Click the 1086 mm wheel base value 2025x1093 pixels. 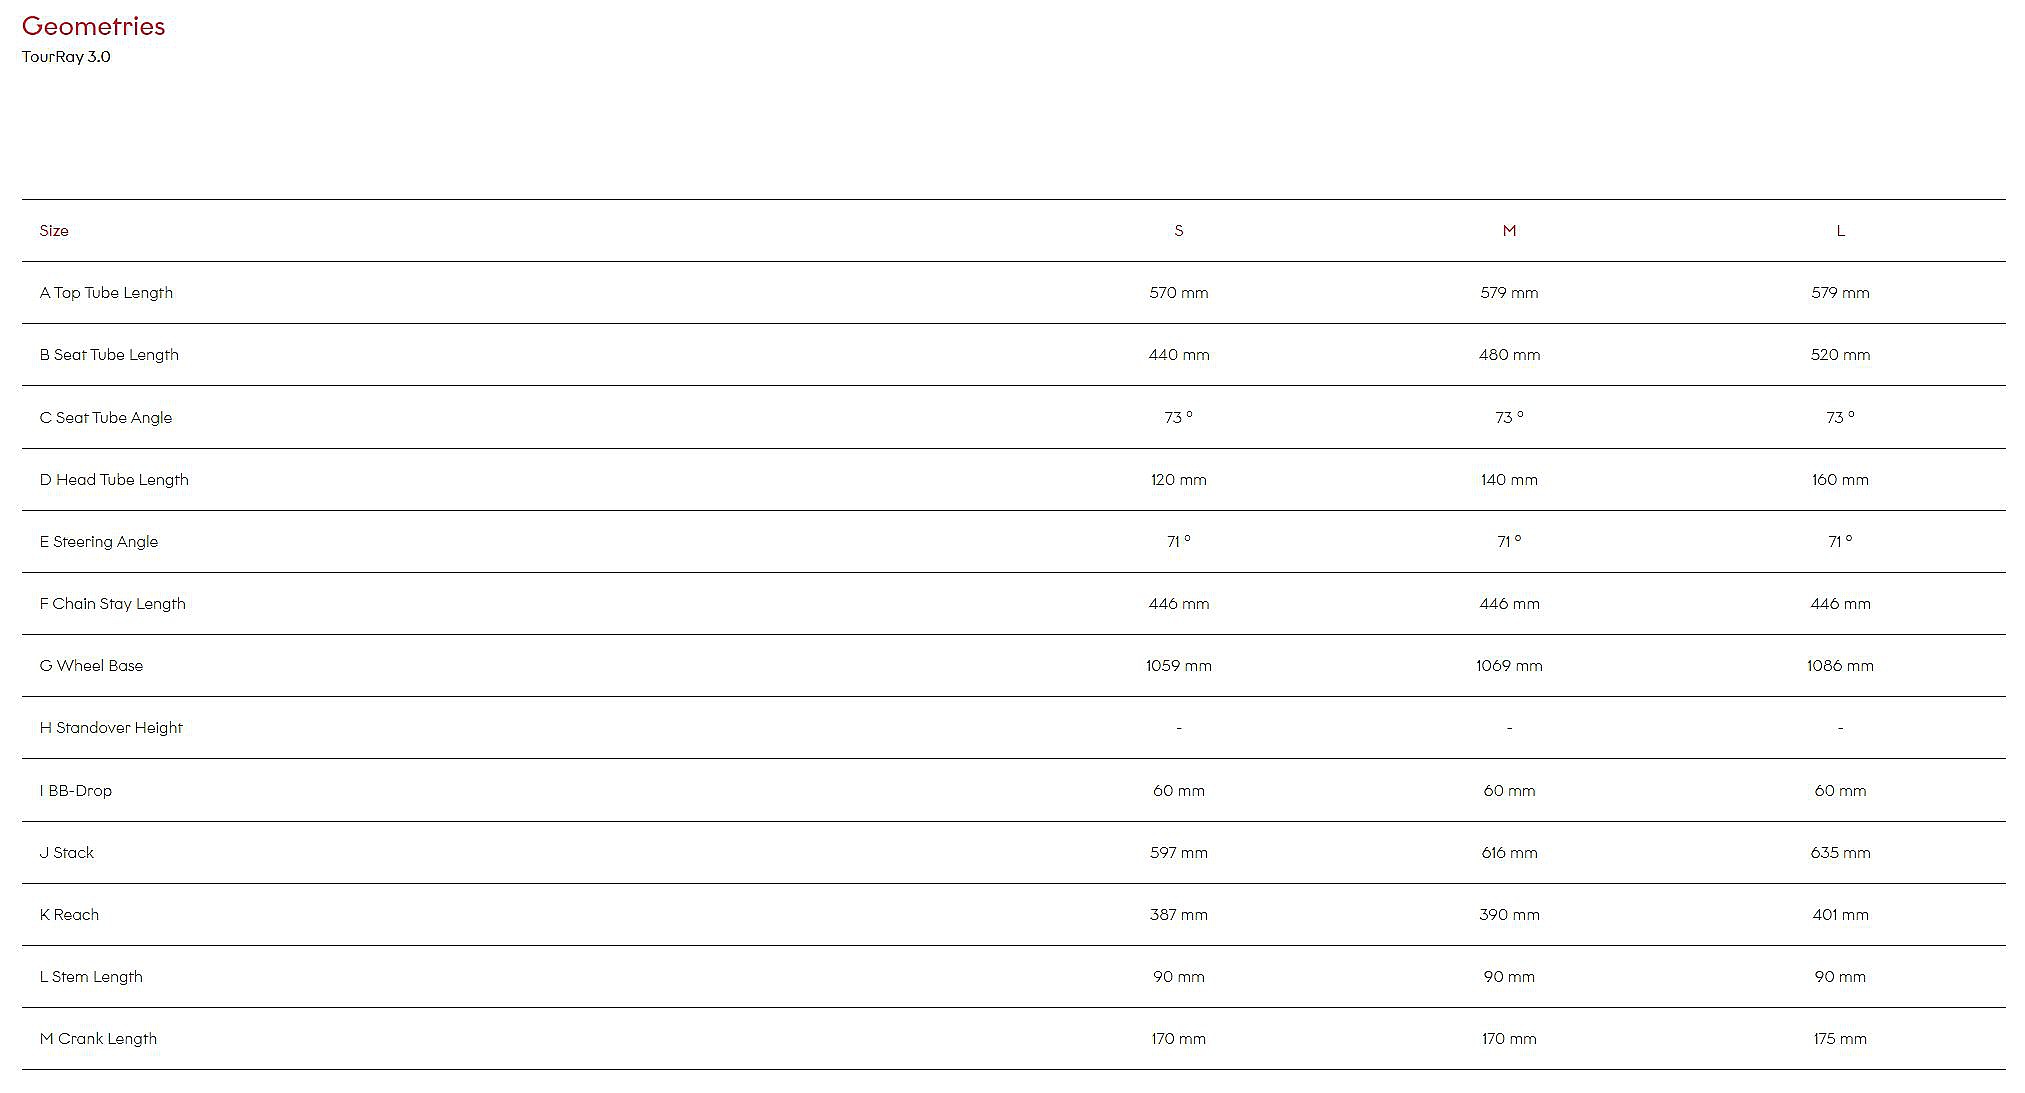(x=1840, y=666)
